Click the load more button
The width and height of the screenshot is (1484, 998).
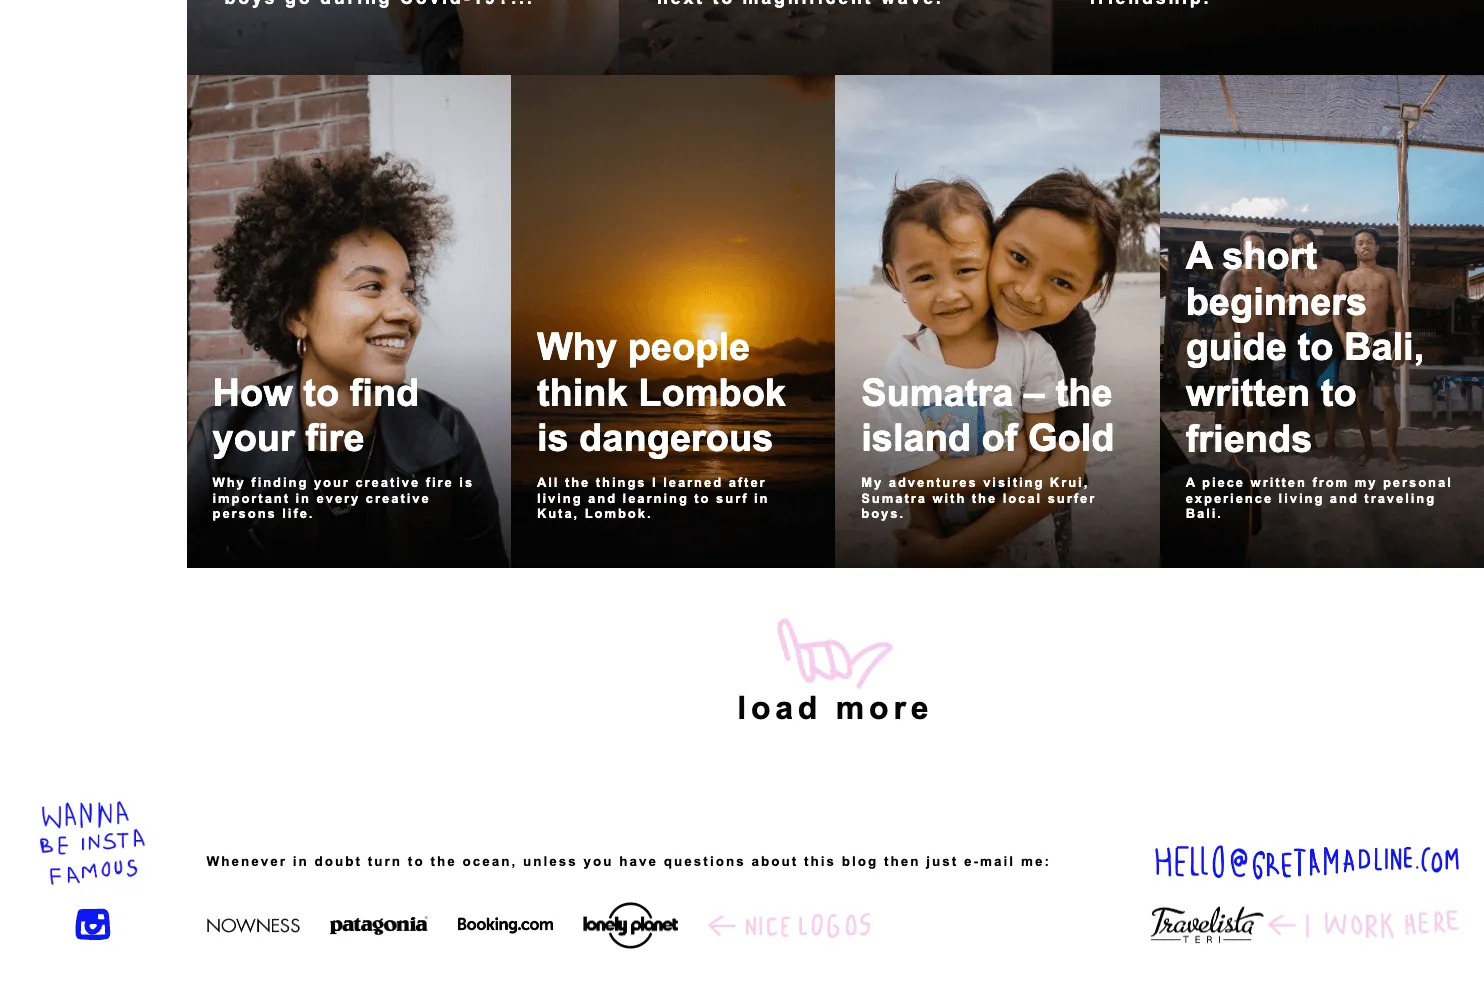[834, 708]
